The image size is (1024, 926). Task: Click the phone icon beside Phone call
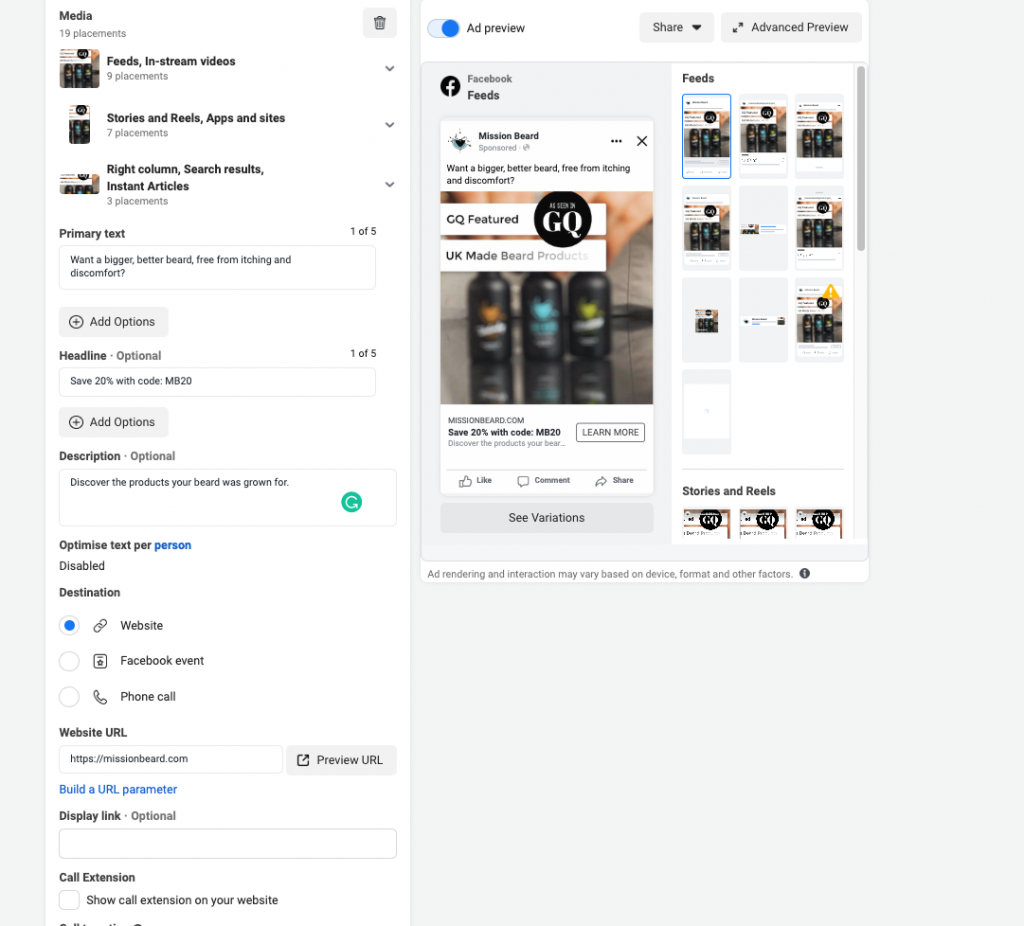point(100,697)
